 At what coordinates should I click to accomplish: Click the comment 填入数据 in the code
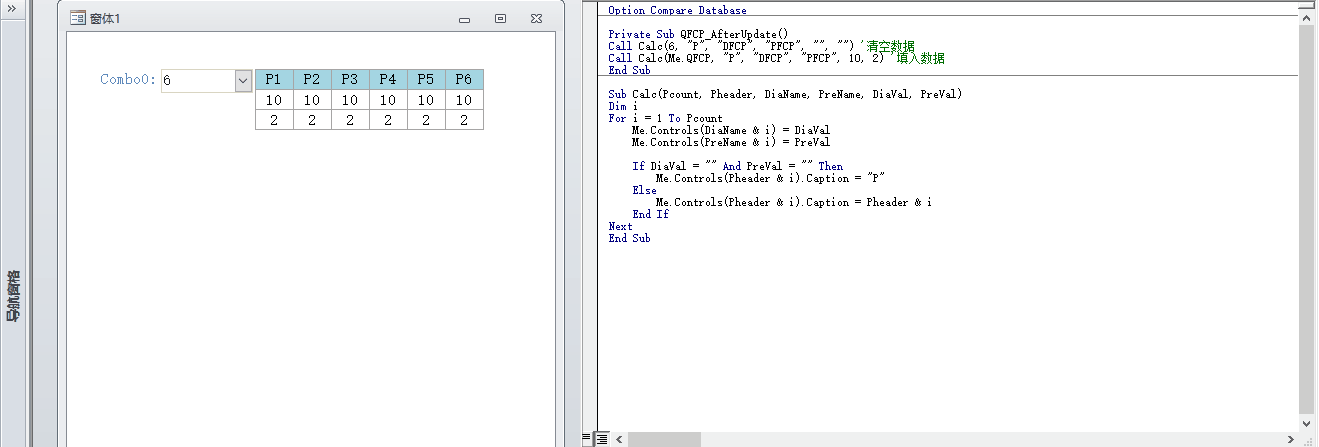click(920, 58)
